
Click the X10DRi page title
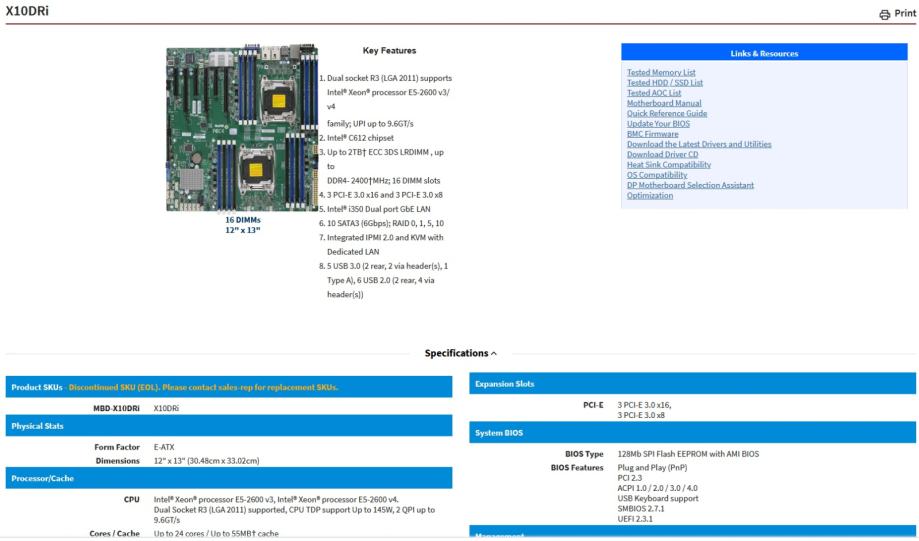pos(27,11)
